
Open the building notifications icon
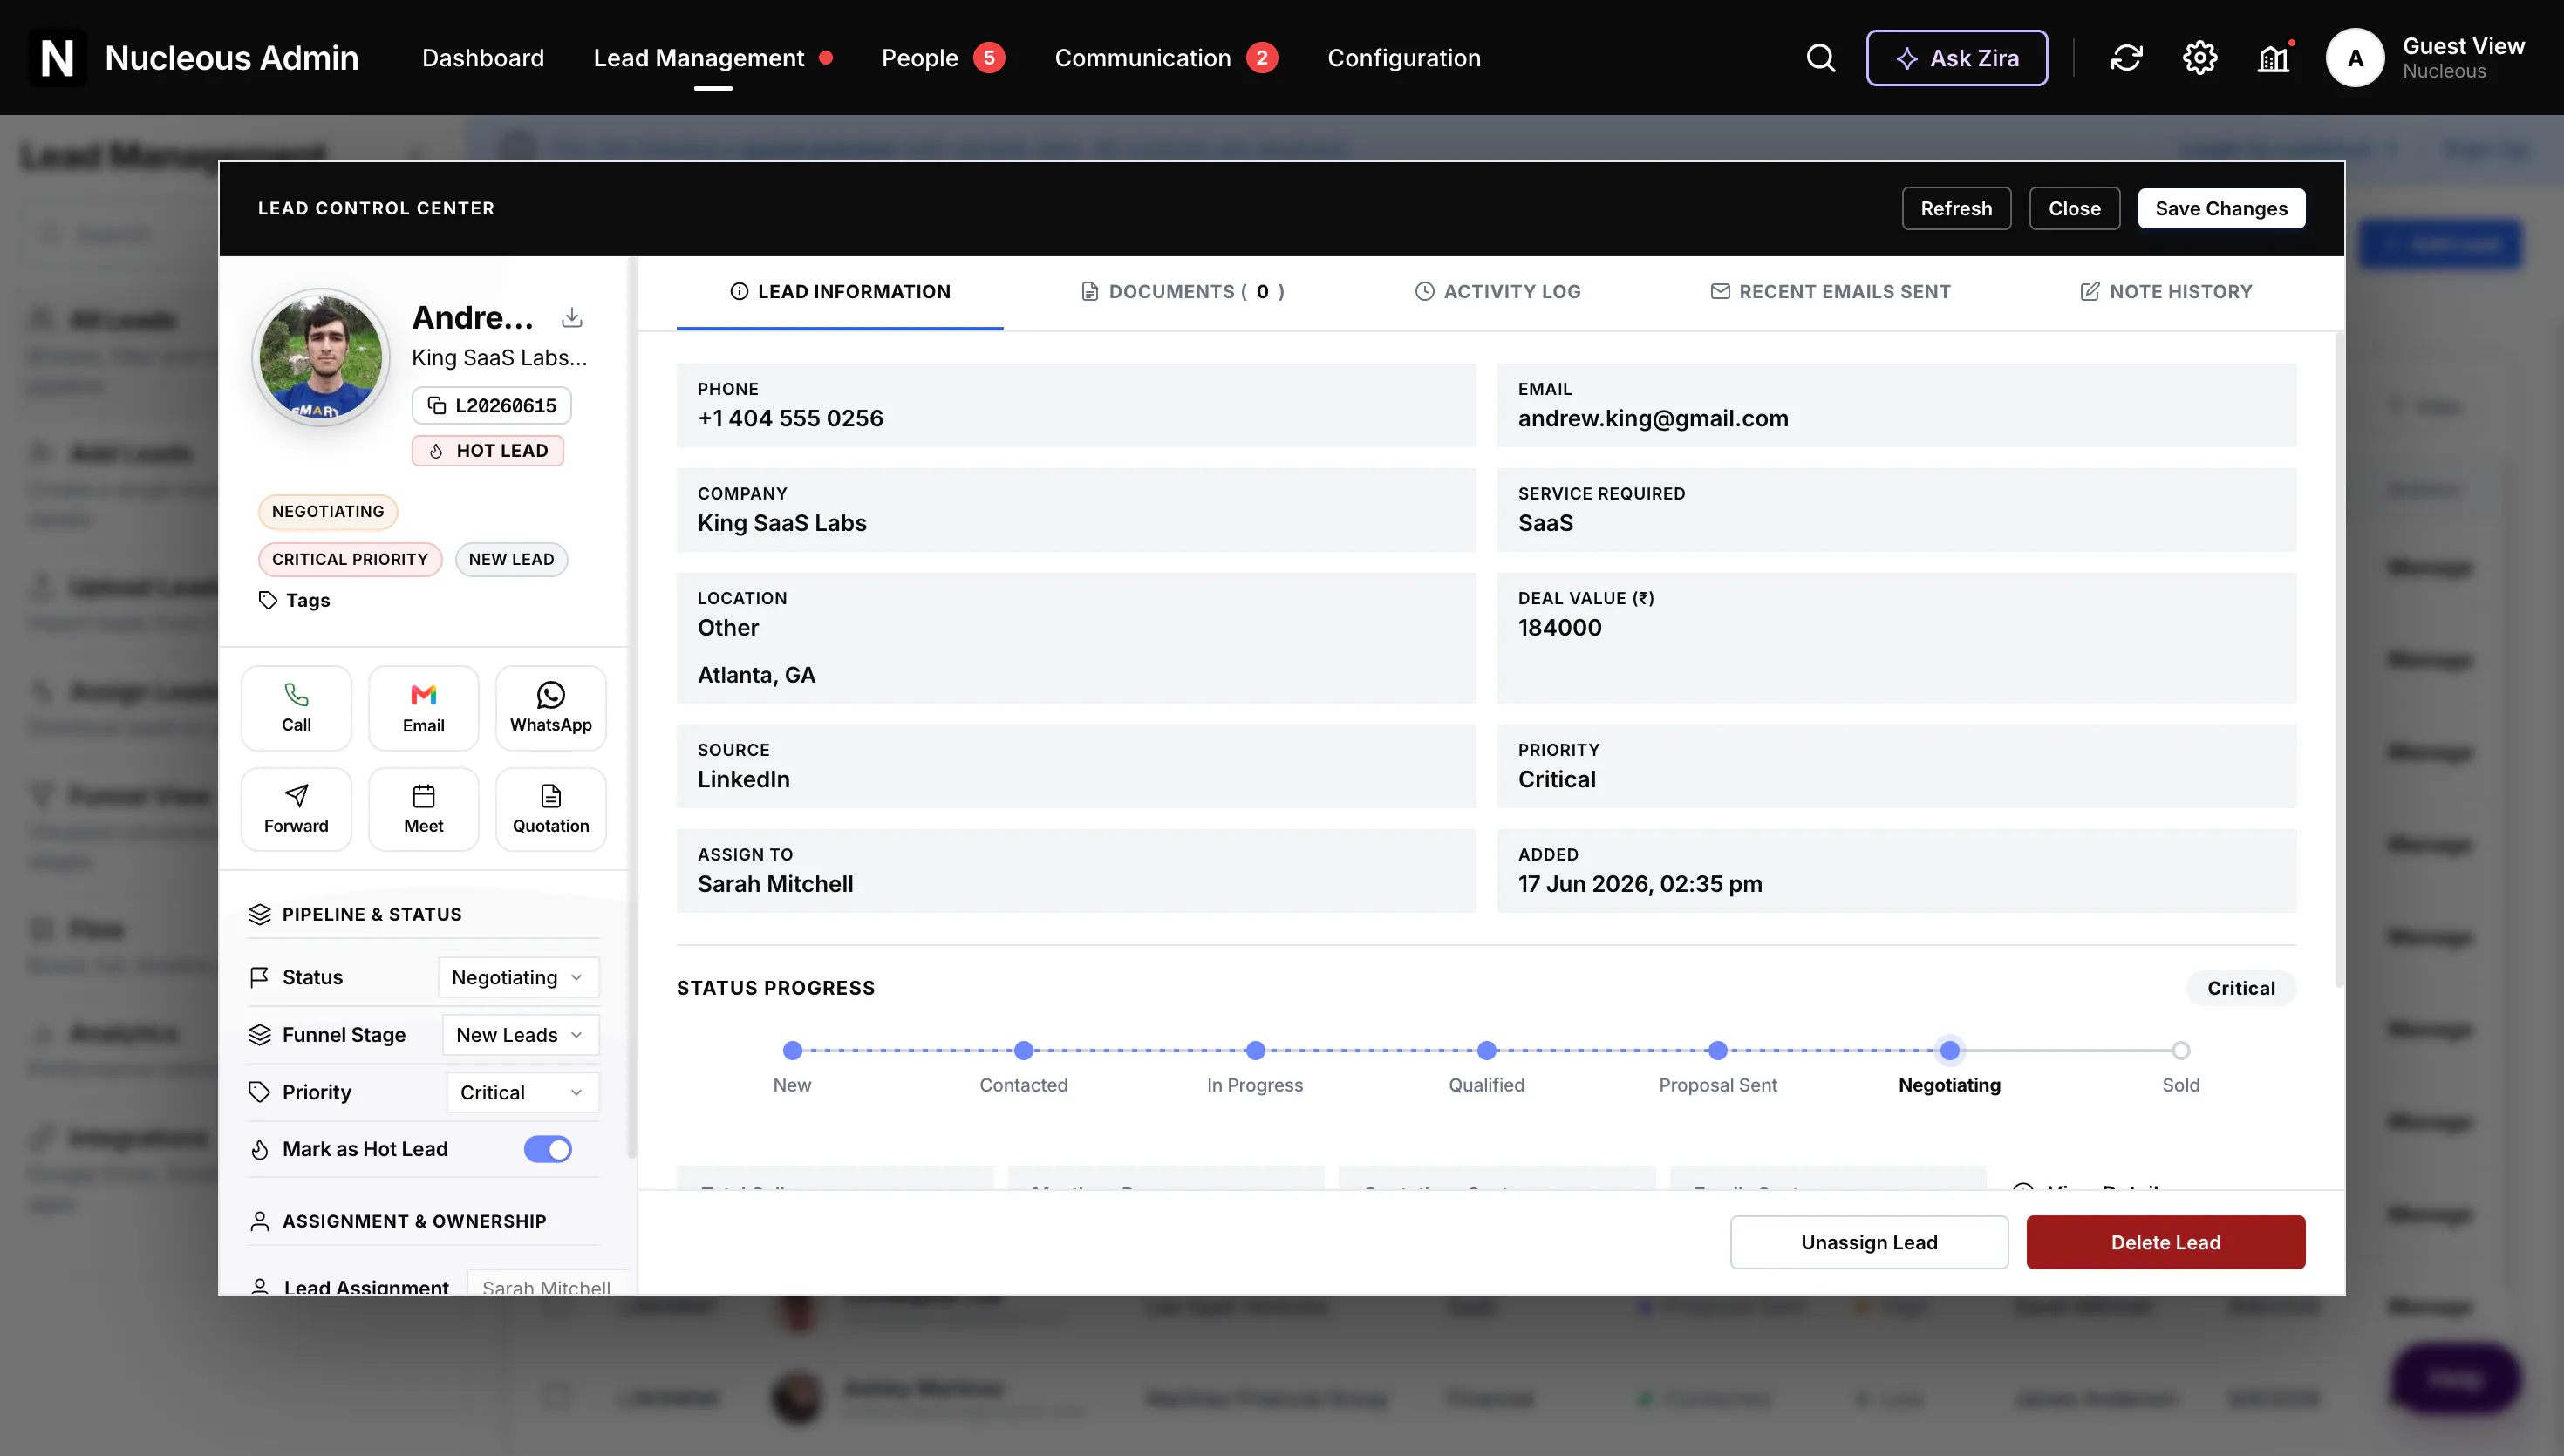[x=2274, y=58]
